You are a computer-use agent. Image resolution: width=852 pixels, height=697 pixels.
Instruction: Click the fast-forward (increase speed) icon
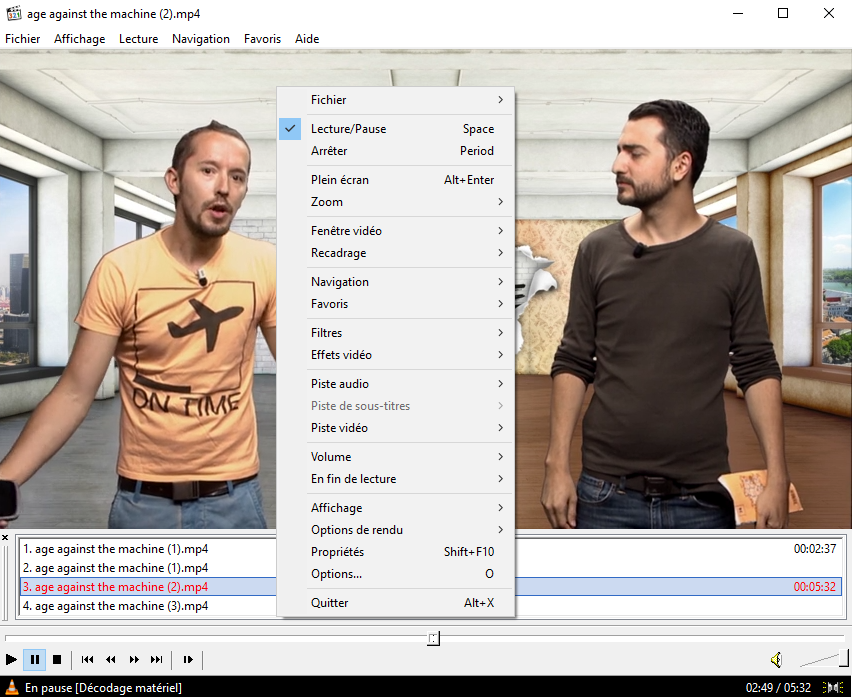(133, 660)
